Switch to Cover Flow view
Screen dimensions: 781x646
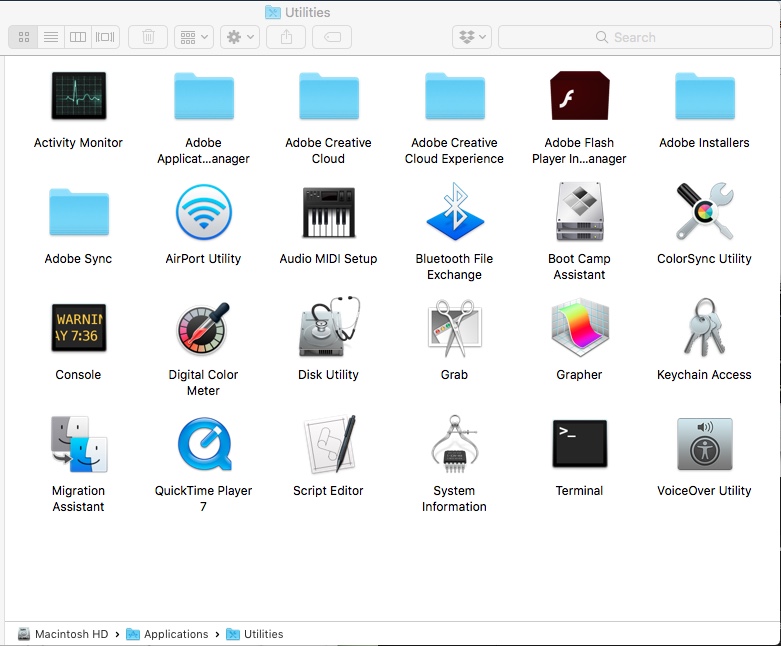pyautogui.click(x=105, y=37)
